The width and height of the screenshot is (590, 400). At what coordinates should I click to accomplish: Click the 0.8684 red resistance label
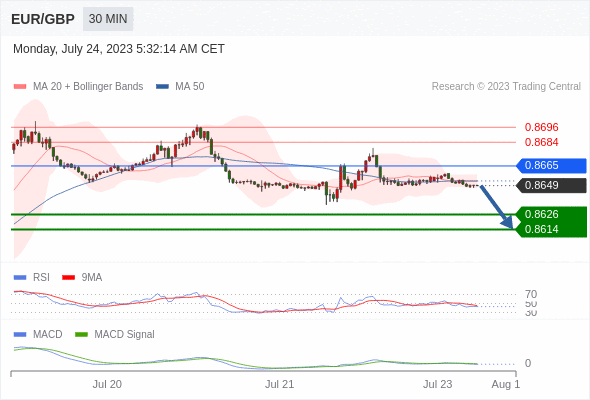[x=541, y=142]
